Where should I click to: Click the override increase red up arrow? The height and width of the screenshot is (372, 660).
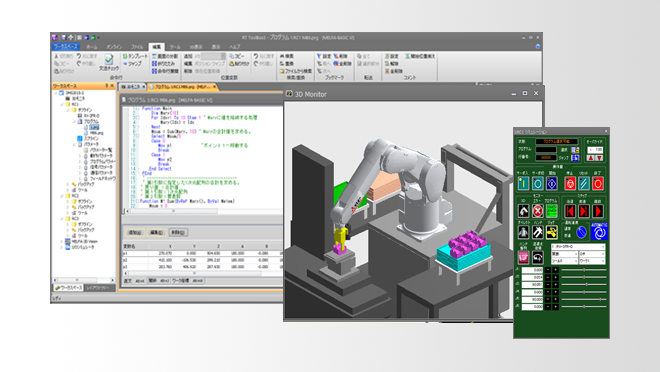[x=591, y=158]
